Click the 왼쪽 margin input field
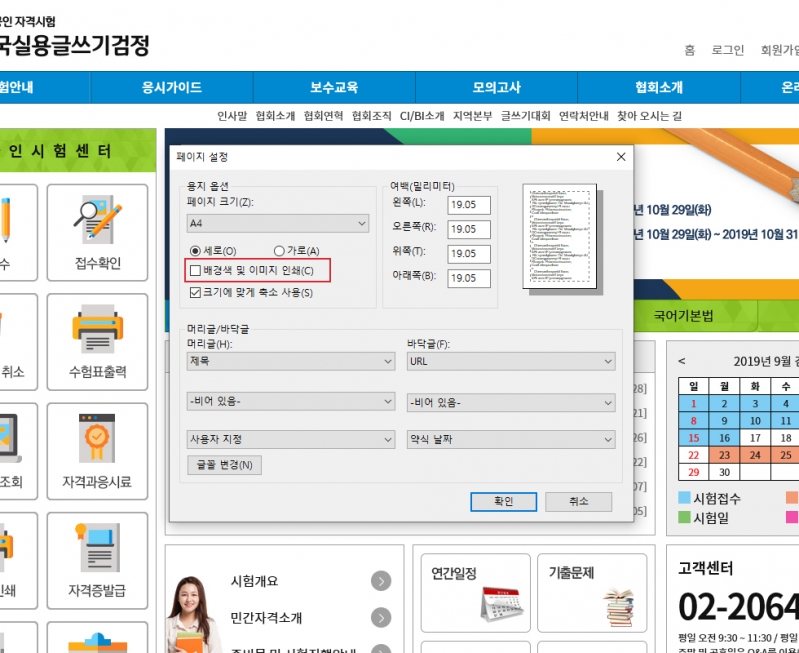Image resolution: width=799 pixels, height=653 pixels. click(x=469, y=205)
